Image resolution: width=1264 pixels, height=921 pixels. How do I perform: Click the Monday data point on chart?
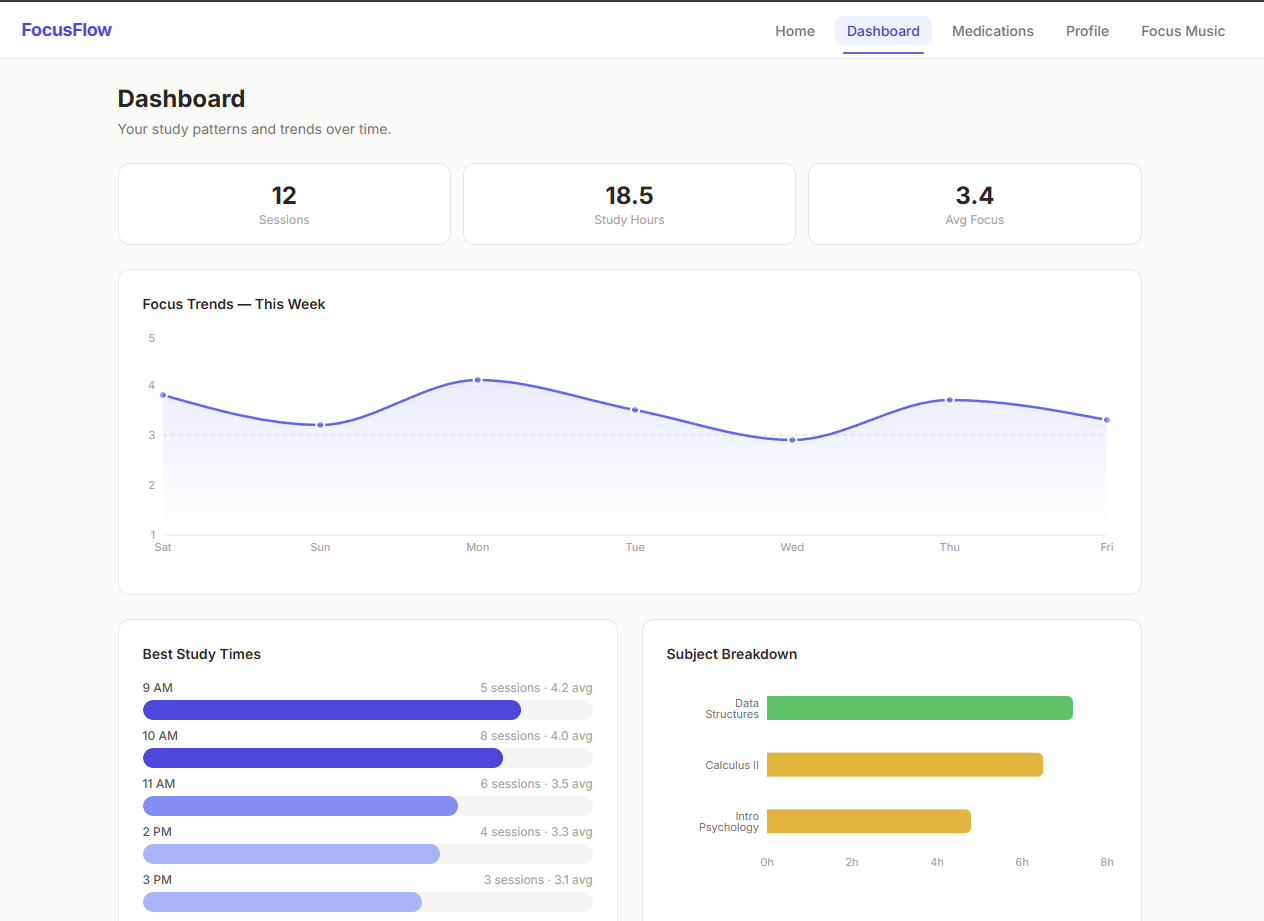478,380
